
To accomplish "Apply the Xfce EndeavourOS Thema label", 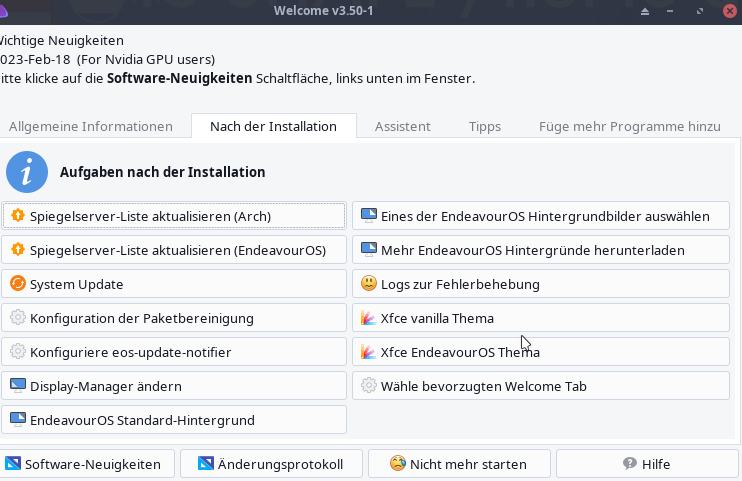I will tap(460, 353).
